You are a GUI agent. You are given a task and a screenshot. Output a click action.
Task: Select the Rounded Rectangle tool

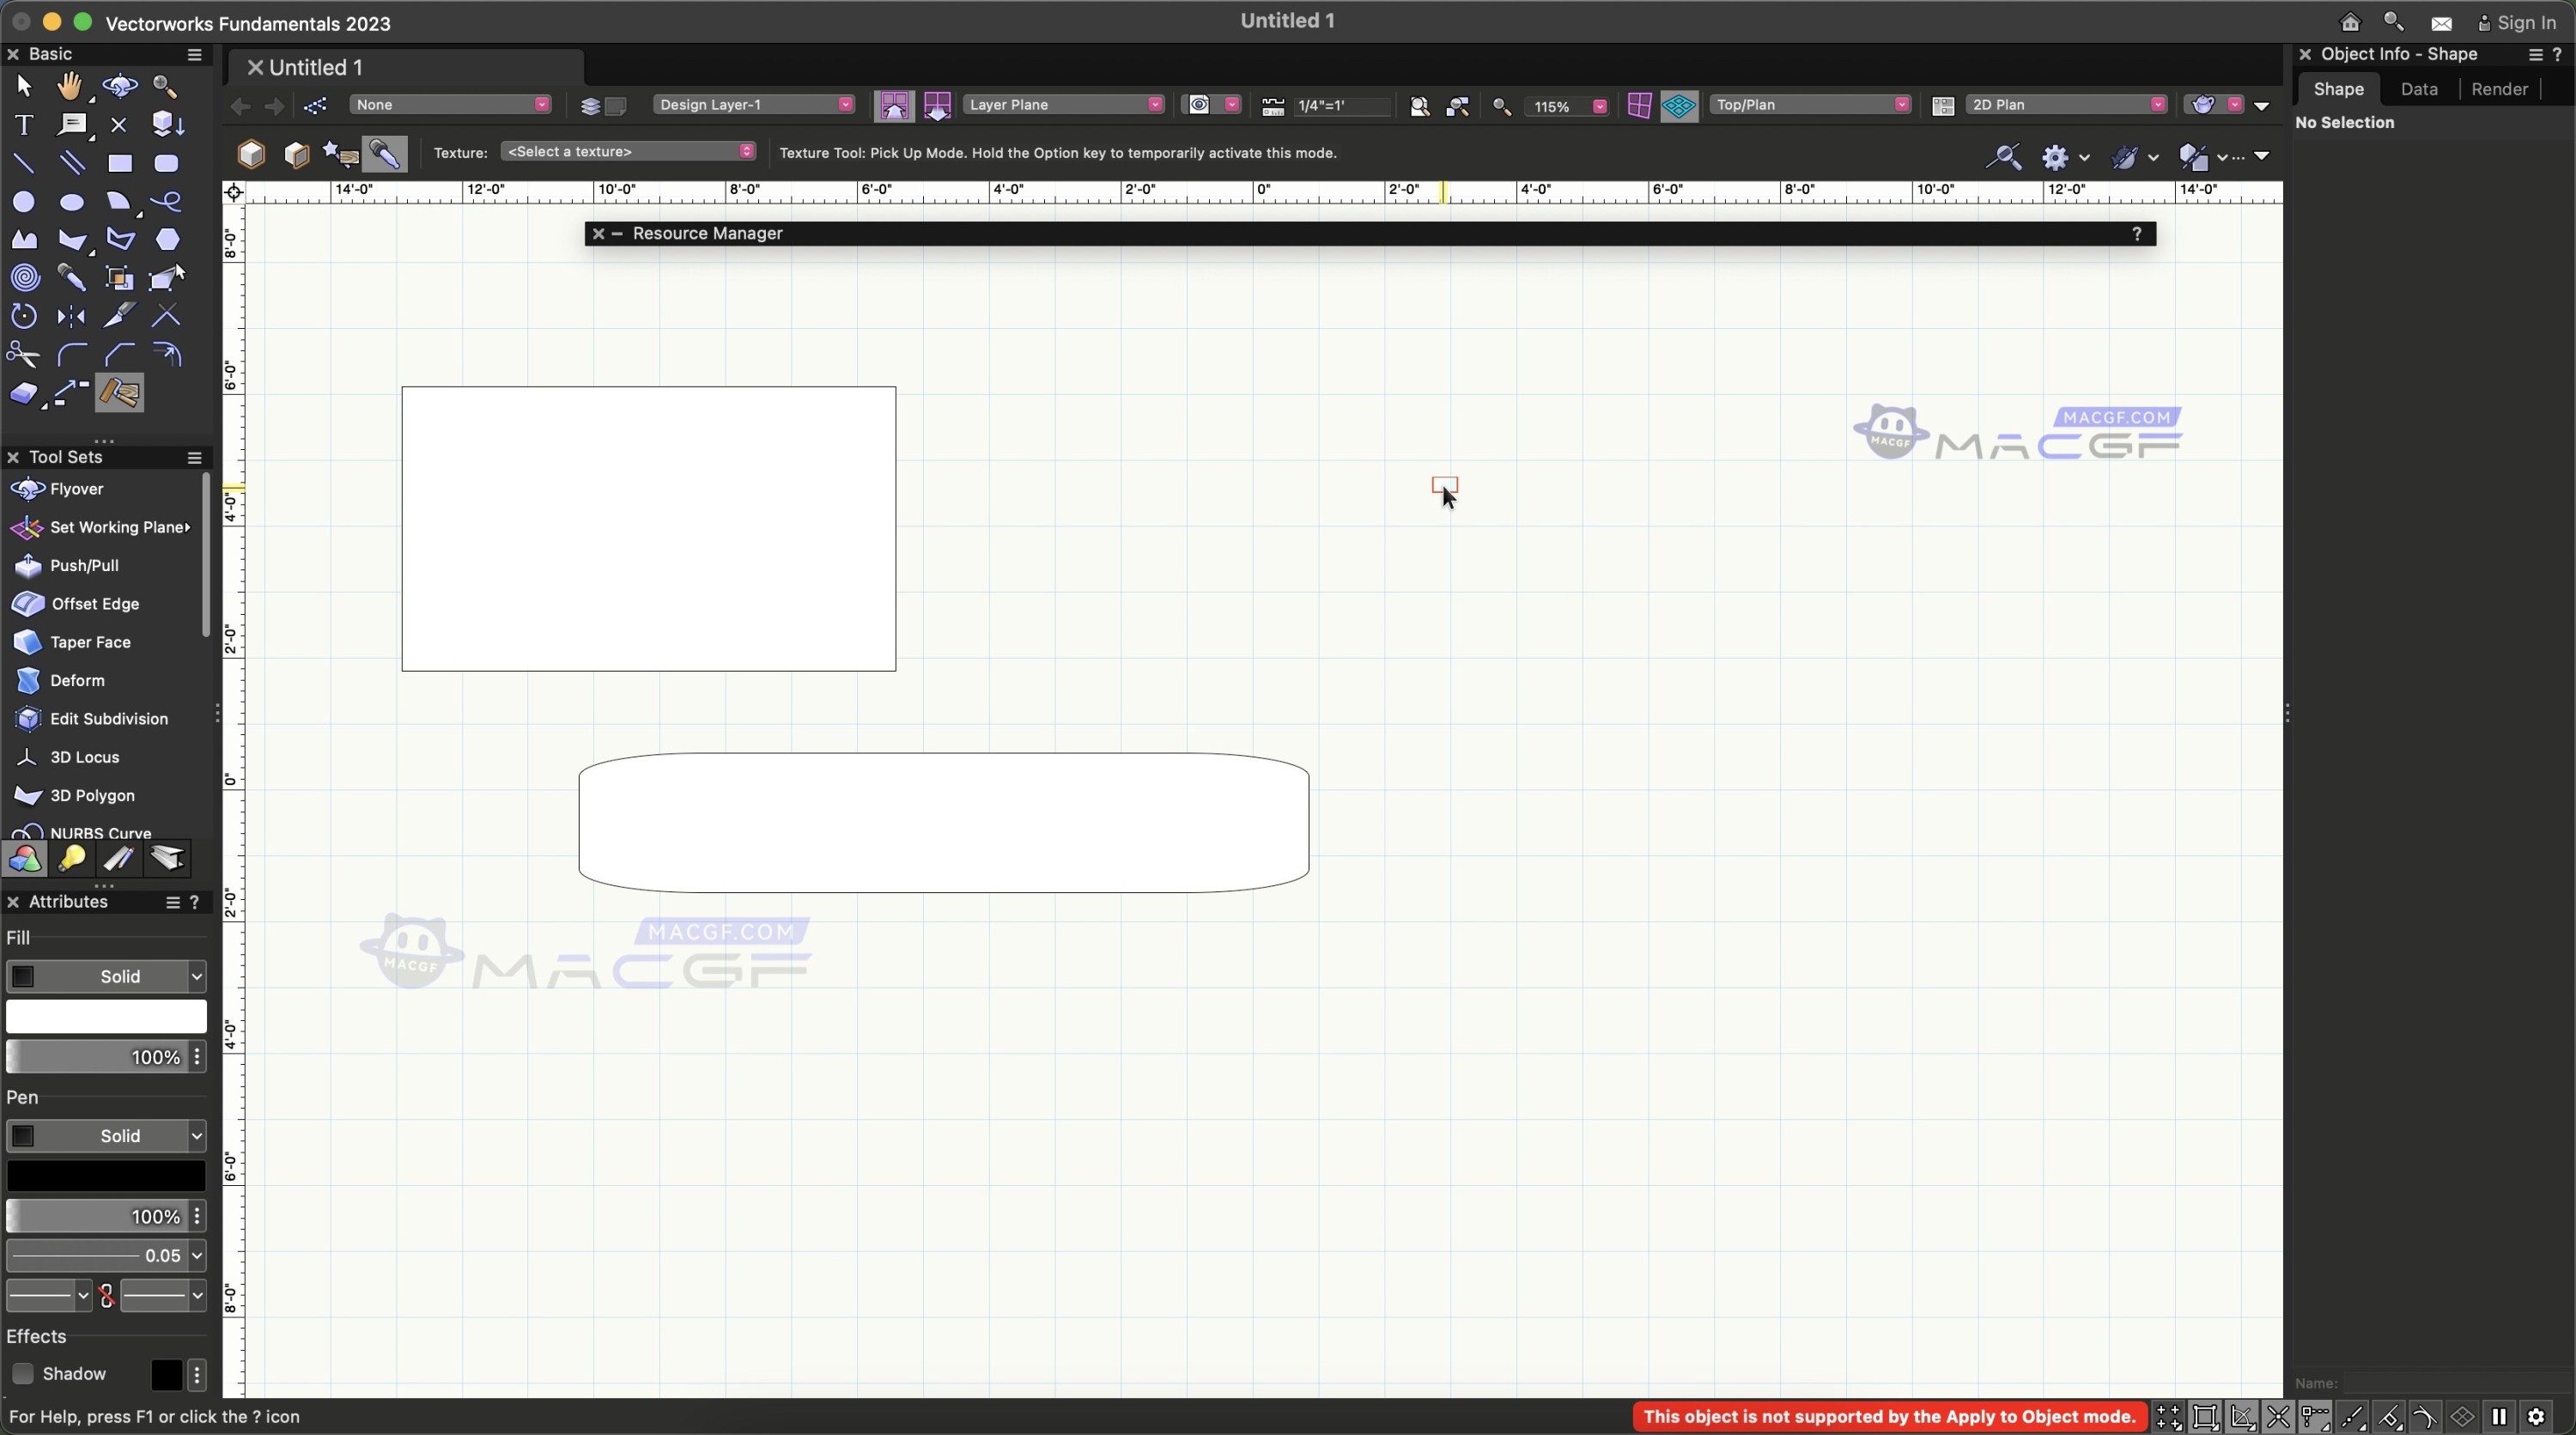tap(166, 163)
